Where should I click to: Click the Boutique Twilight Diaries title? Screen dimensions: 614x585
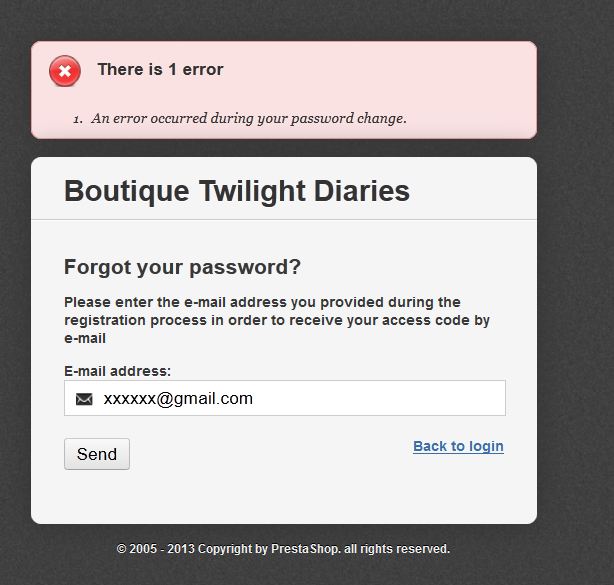click(237, 191)
